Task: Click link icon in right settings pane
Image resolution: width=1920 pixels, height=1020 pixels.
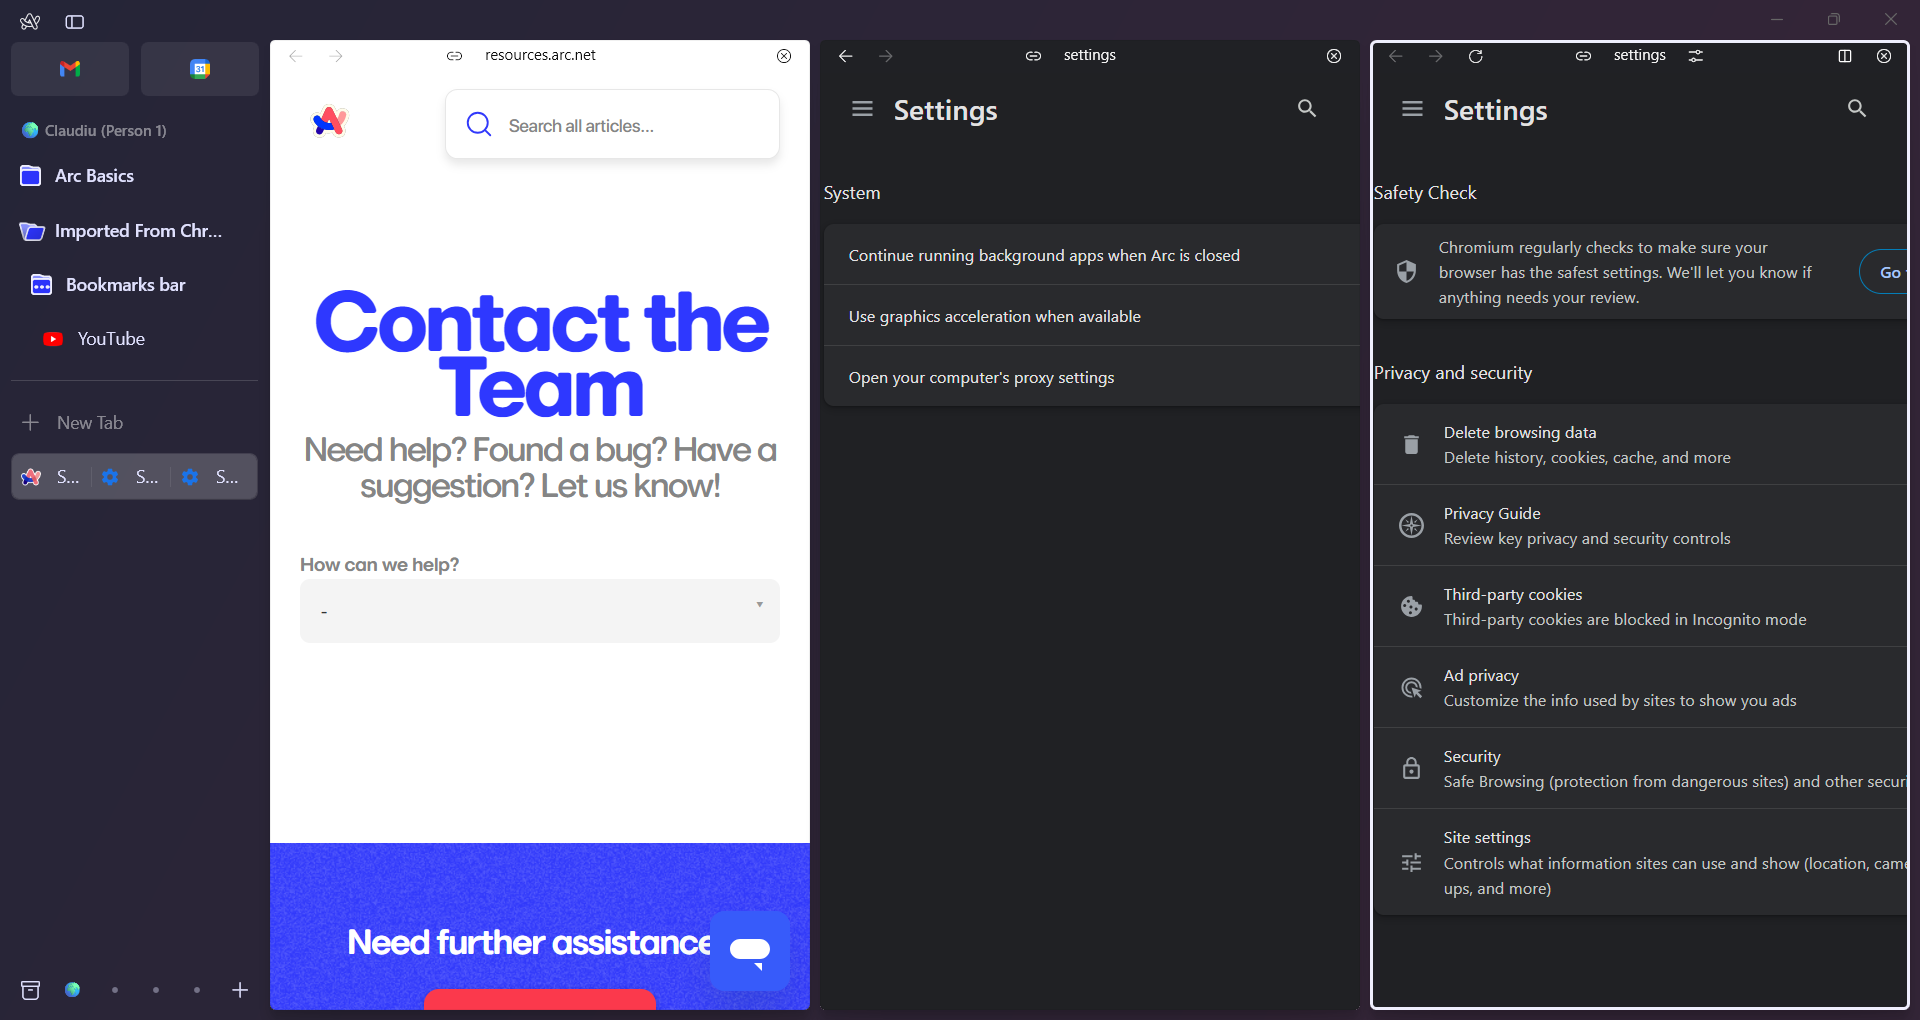Action: [1583, 56]
